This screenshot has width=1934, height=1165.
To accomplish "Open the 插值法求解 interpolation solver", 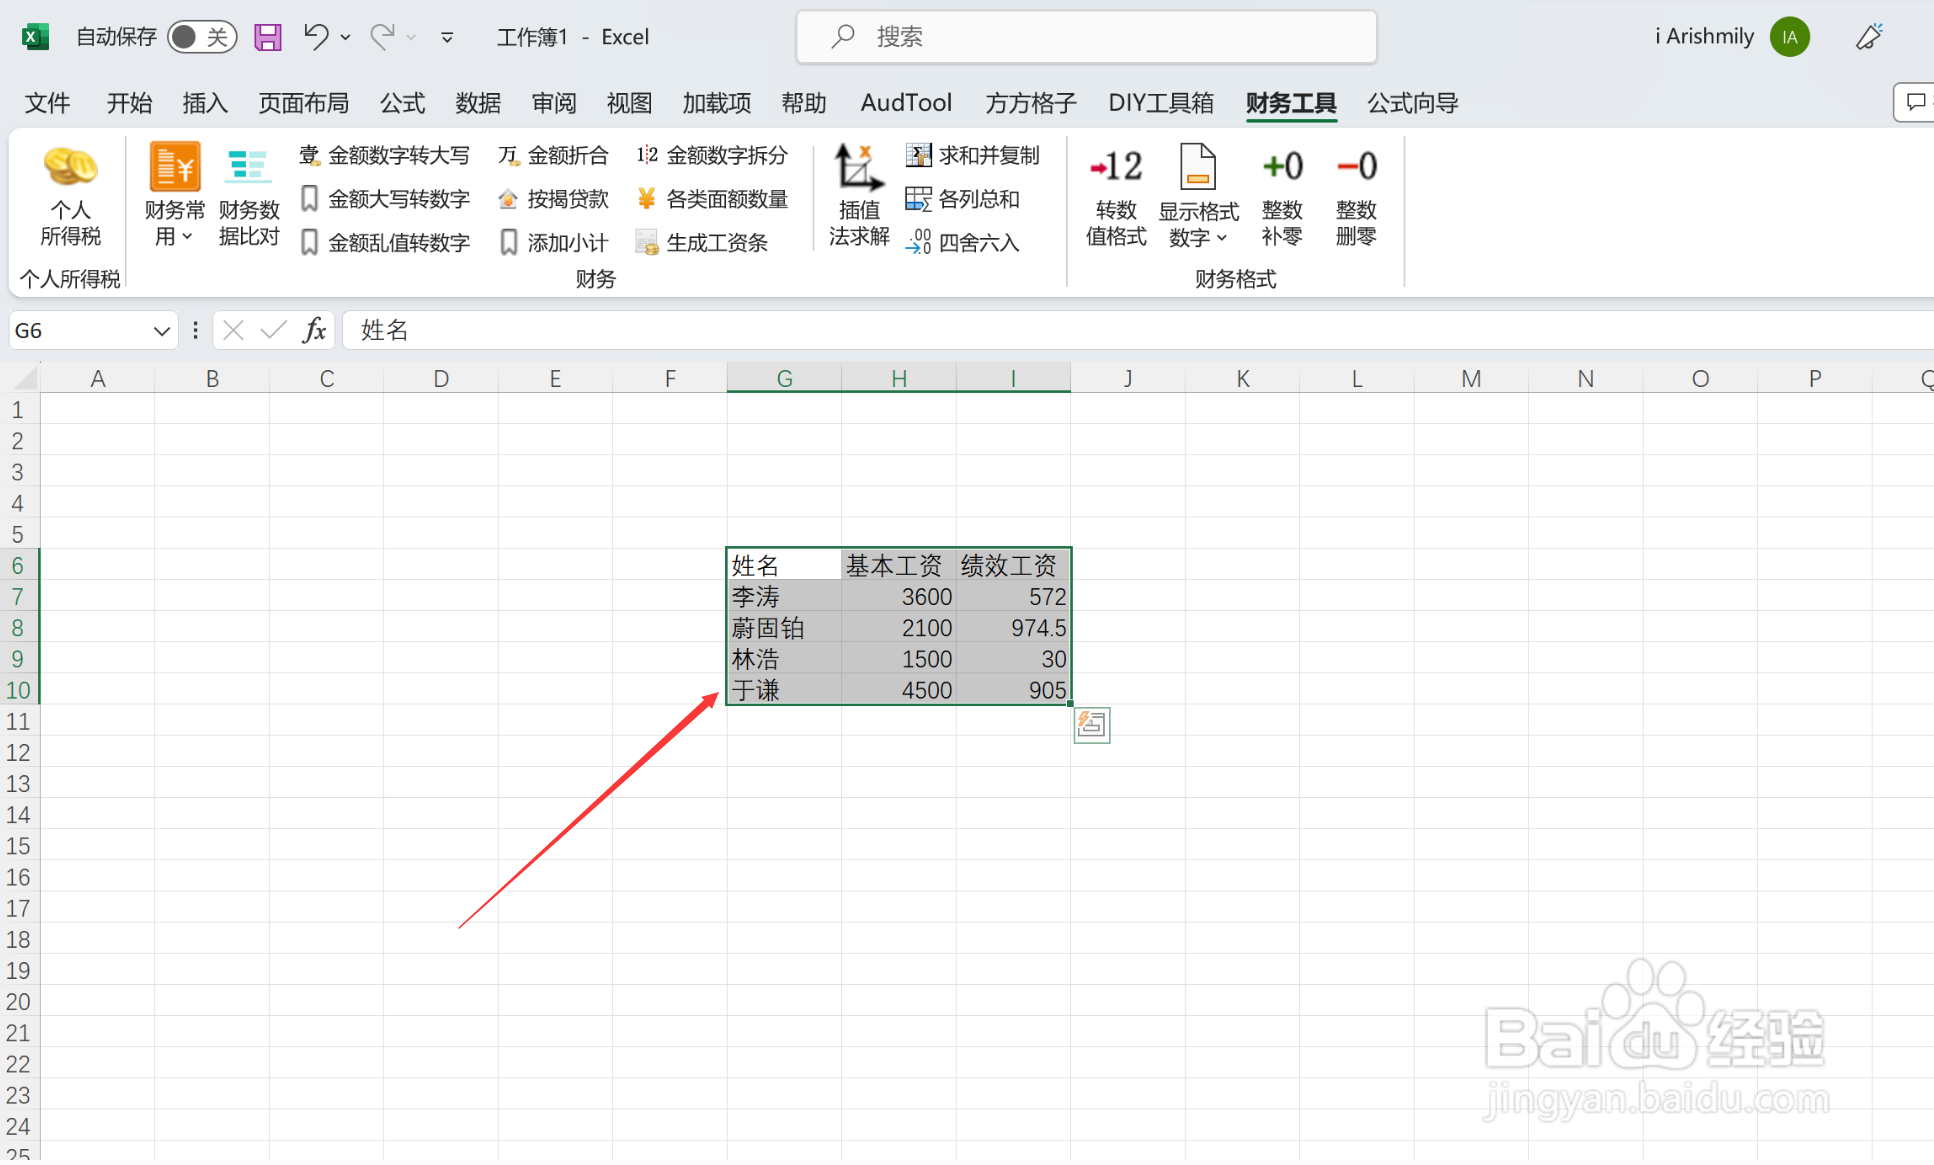I will (858, 196).
